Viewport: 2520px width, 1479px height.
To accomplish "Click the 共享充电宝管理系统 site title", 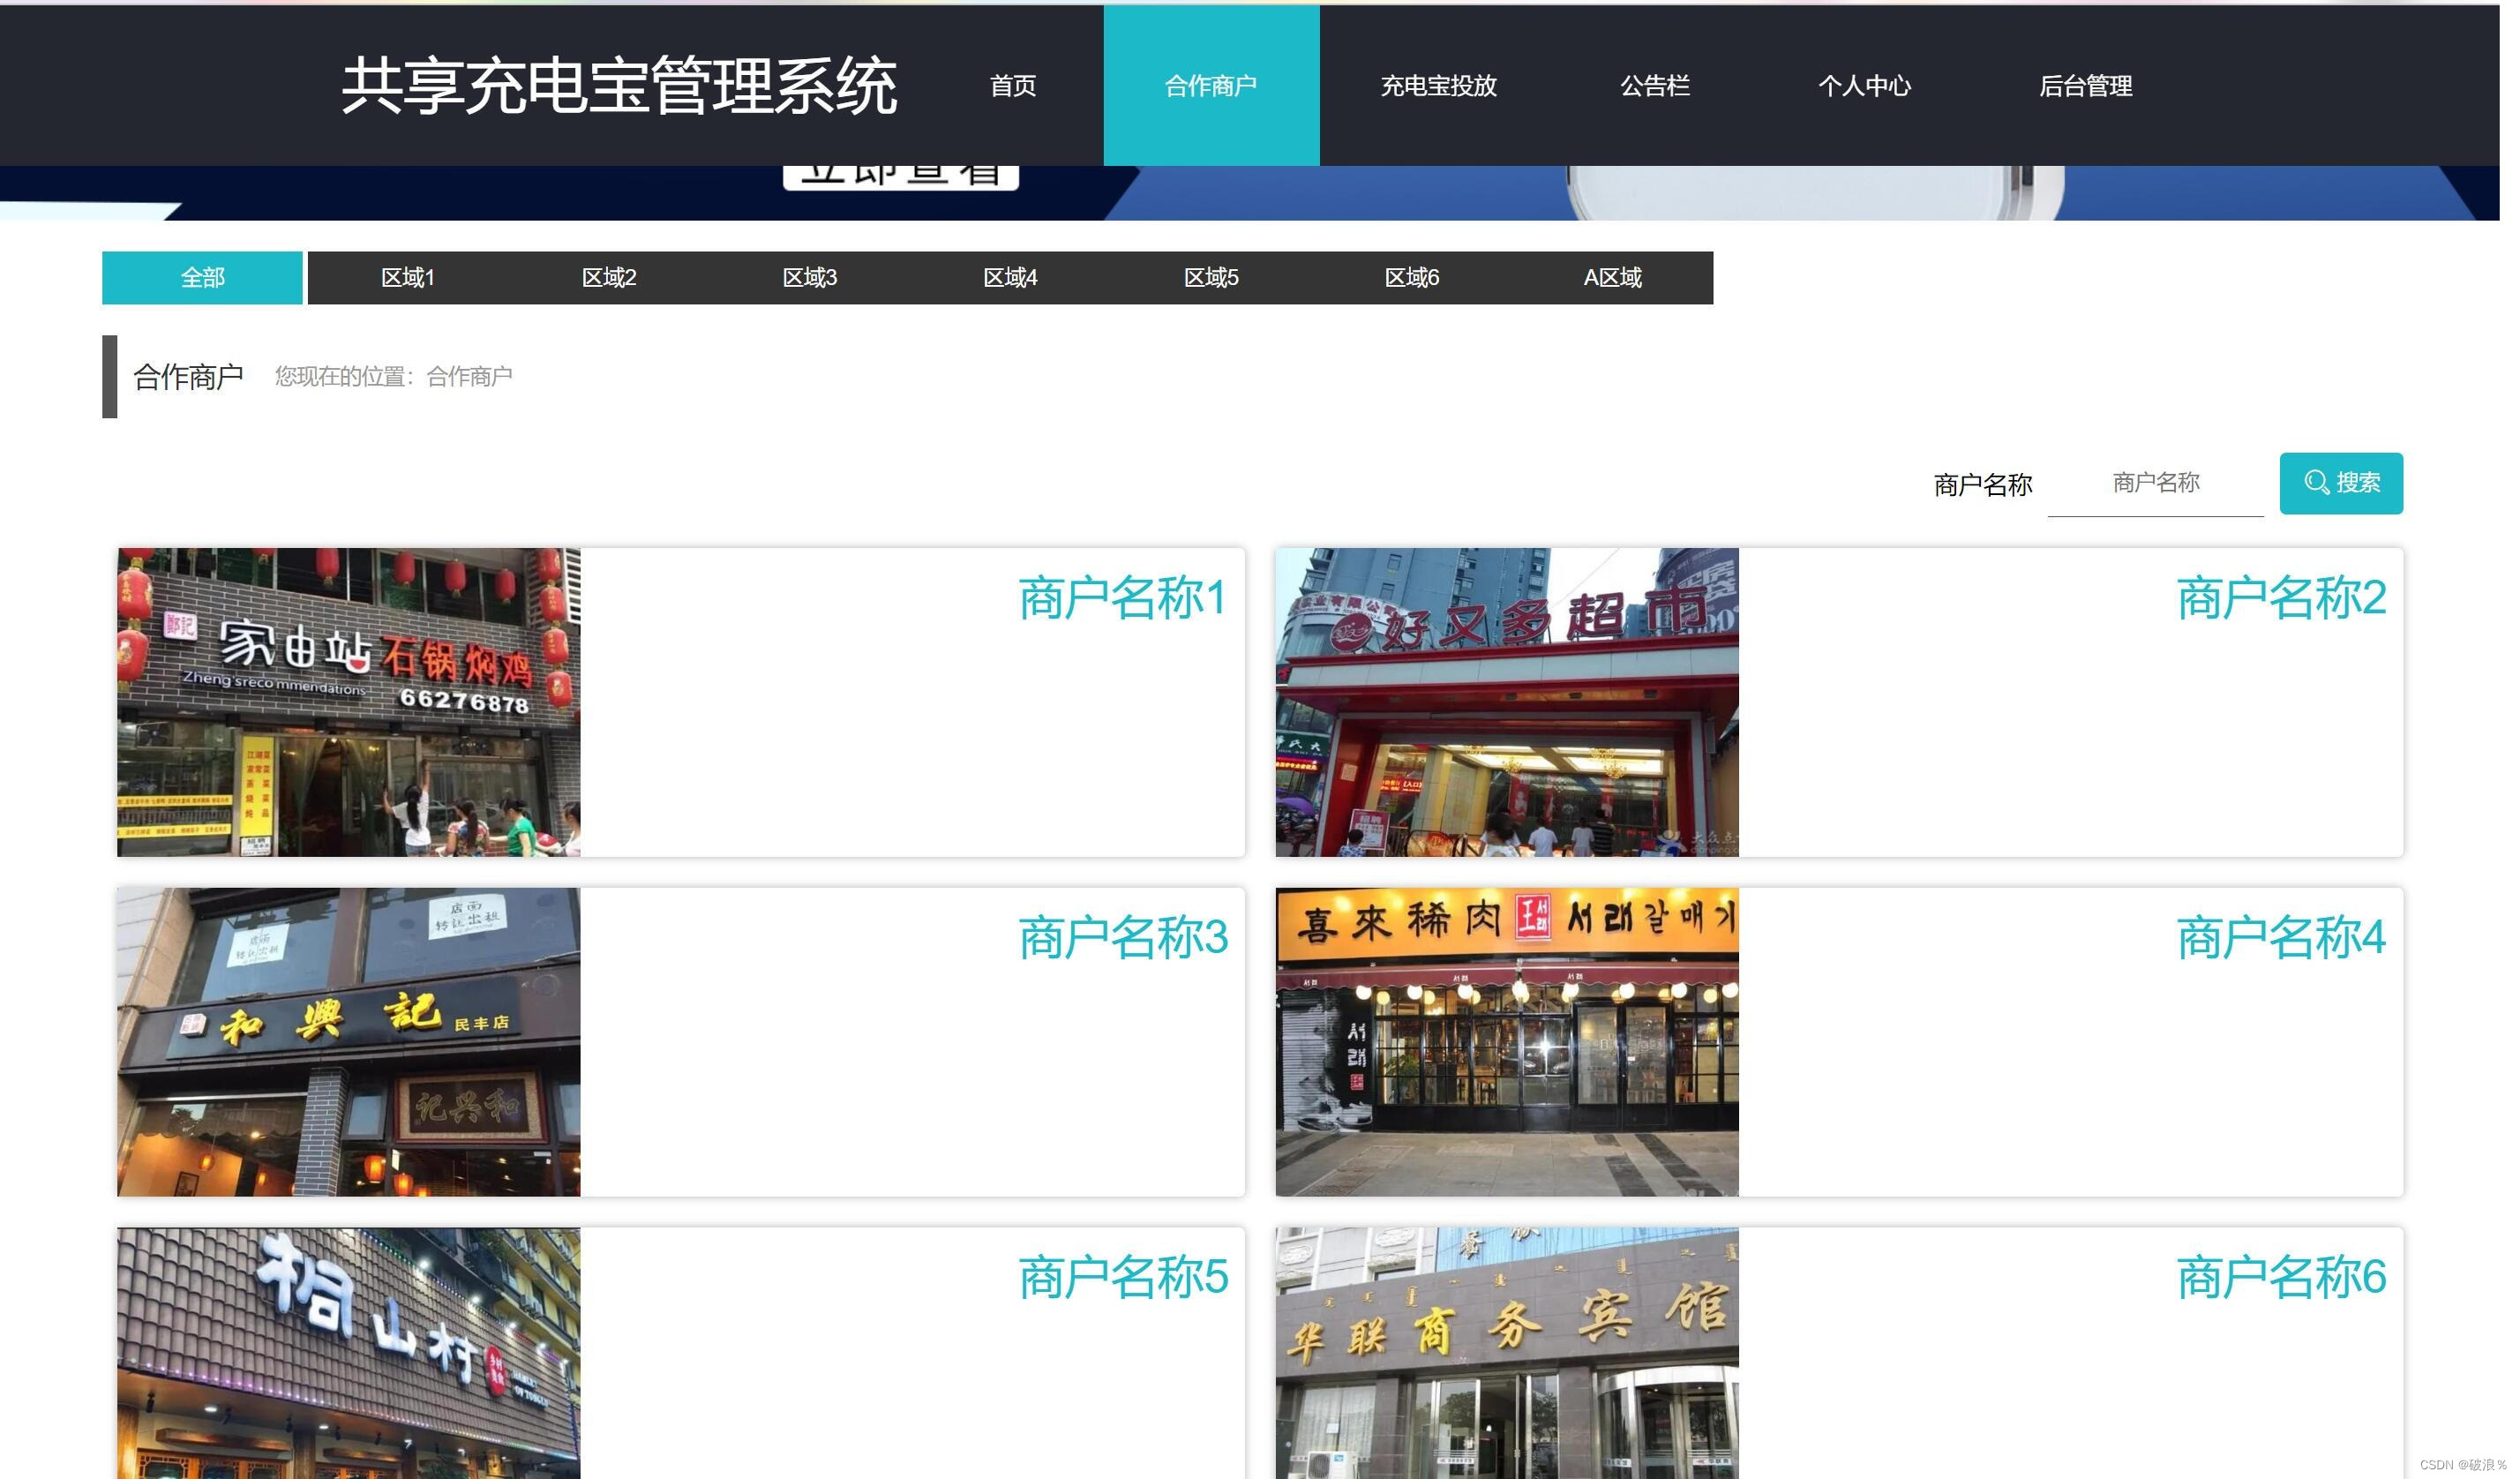I will tap(619, 86).
